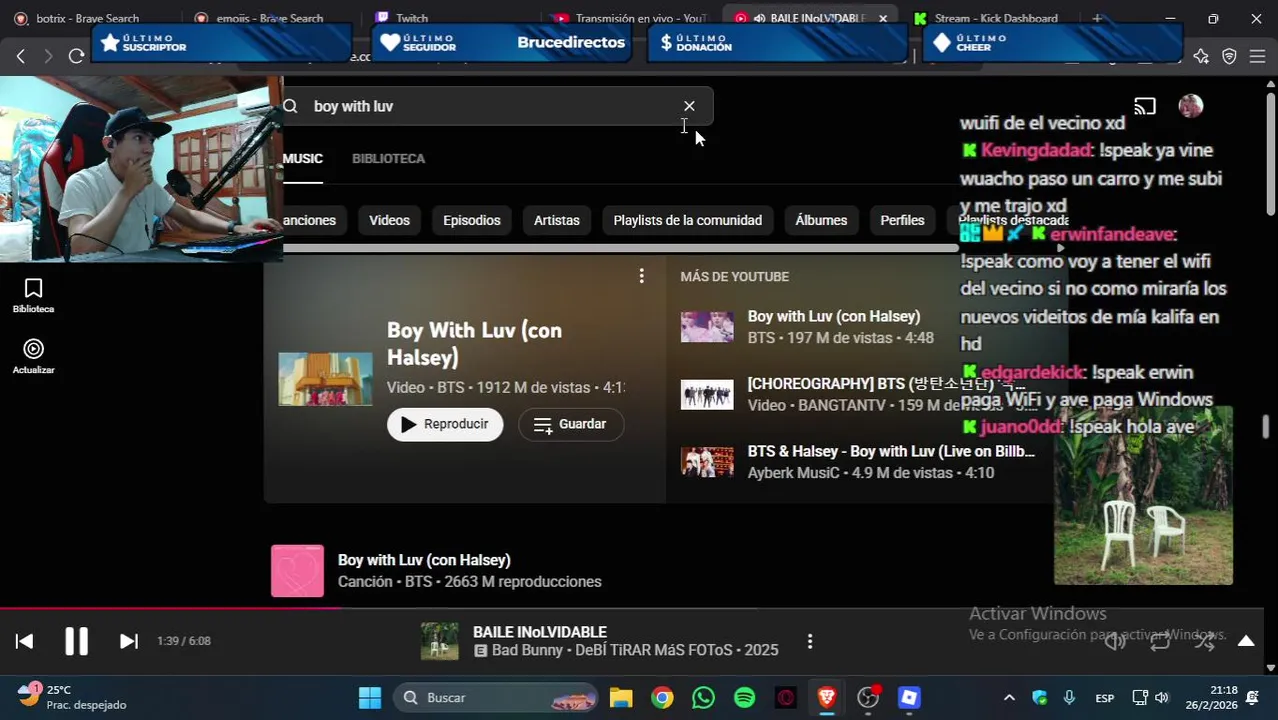Skip to the previous track
This screenshot has width=1278, height=720.
[25, 641]
